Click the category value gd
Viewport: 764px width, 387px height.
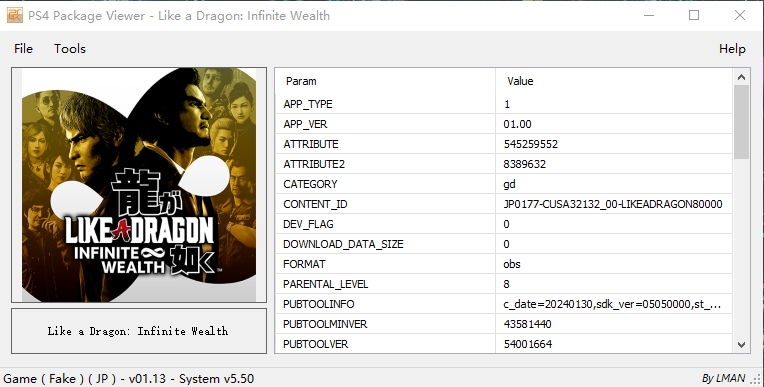click(510, 184)
